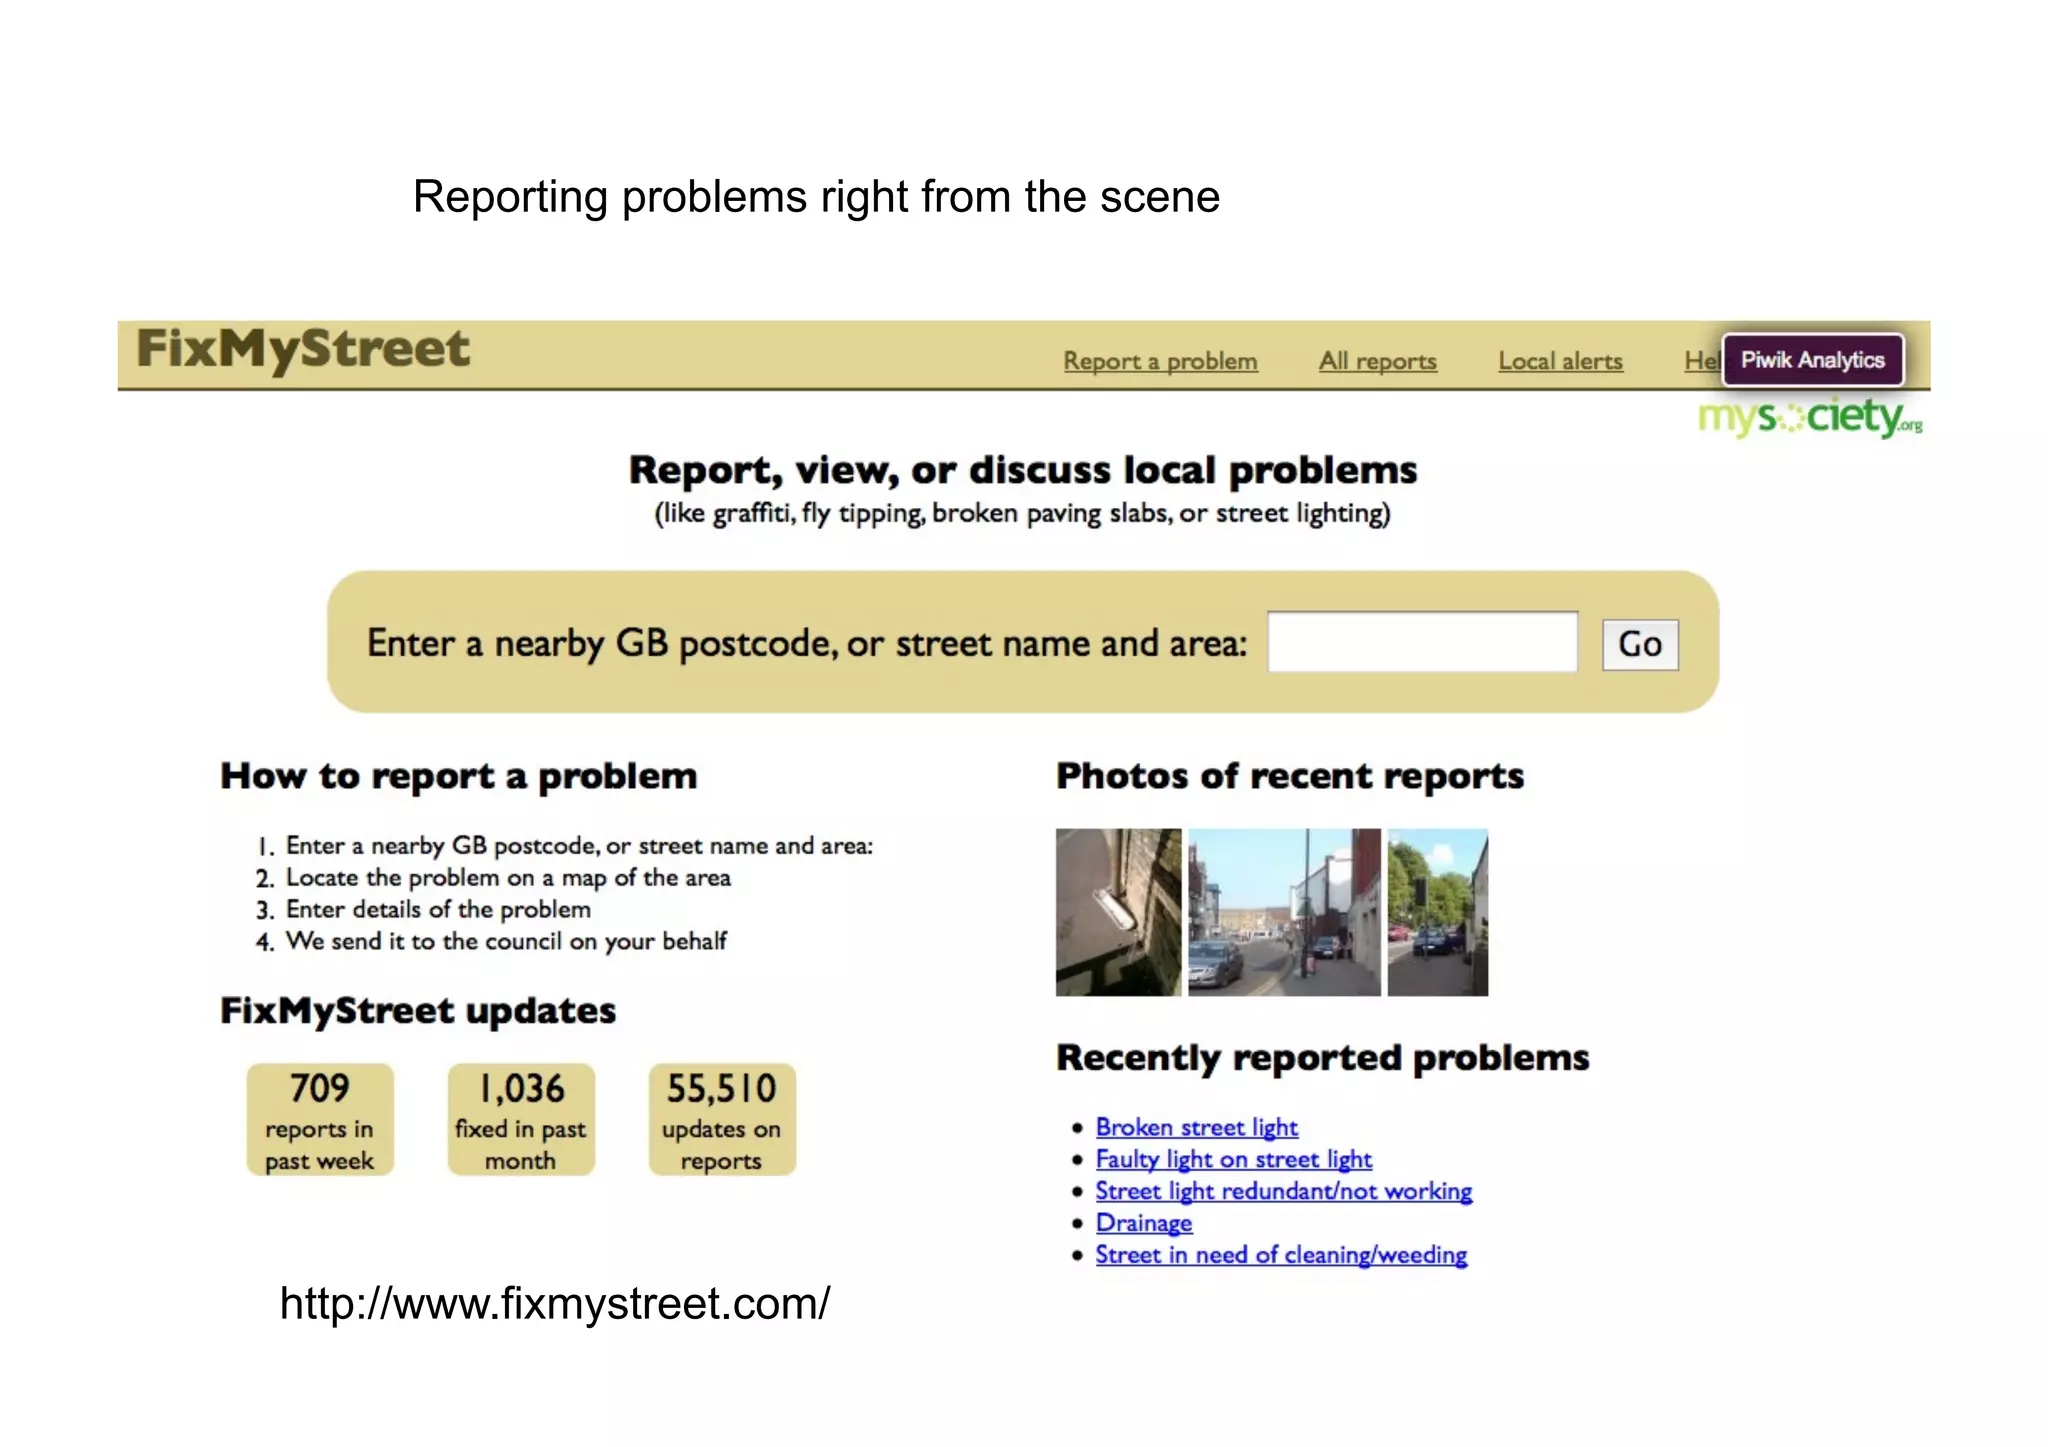This screenshot has height=1447, width=2048.
Task: Click 'Recently reported problems' heading
Action: click(1323, 1058)
